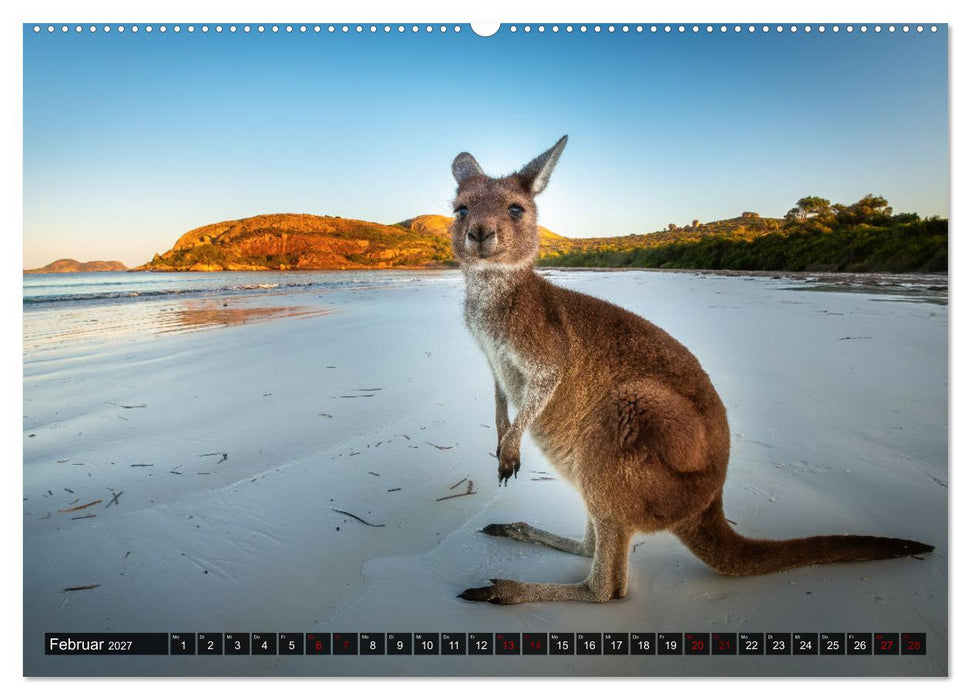Click day 25 in the date row

click(833, 644)
